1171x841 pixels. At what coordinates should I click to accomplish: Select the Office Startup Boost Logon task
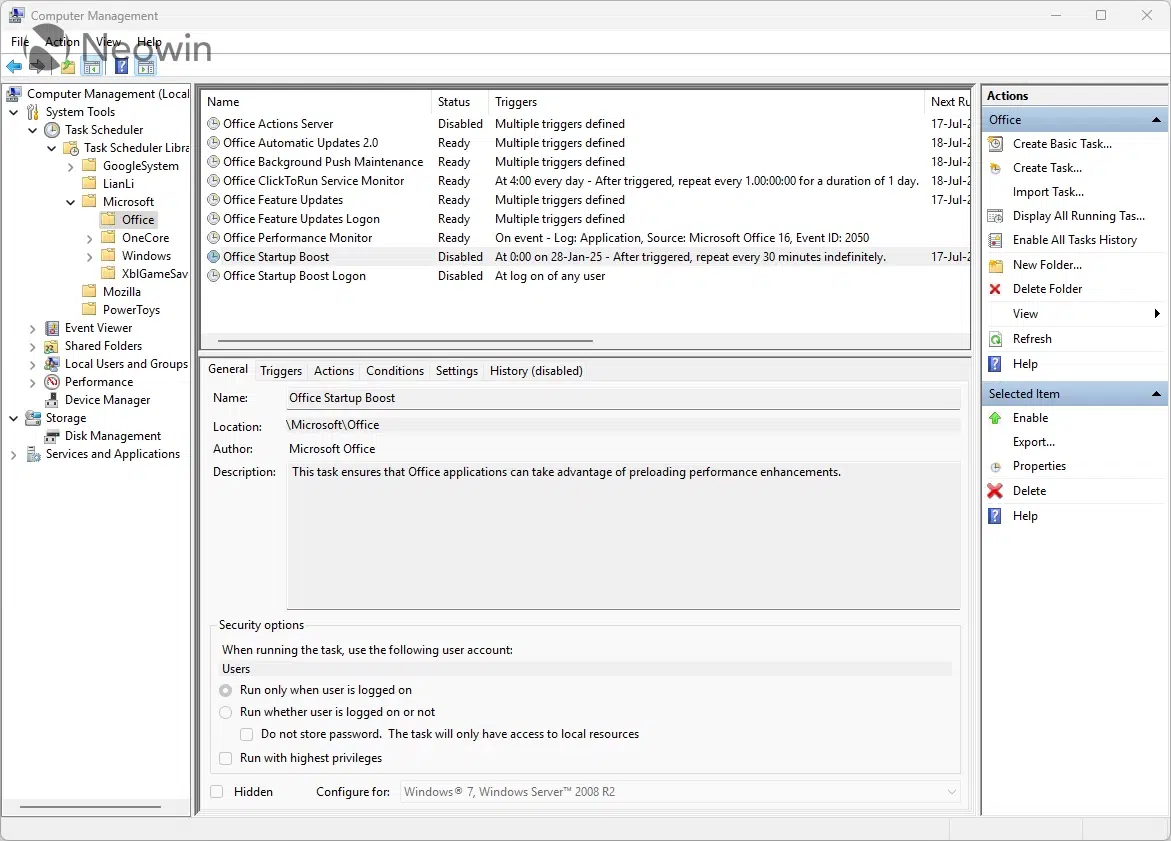coord(294,276)
